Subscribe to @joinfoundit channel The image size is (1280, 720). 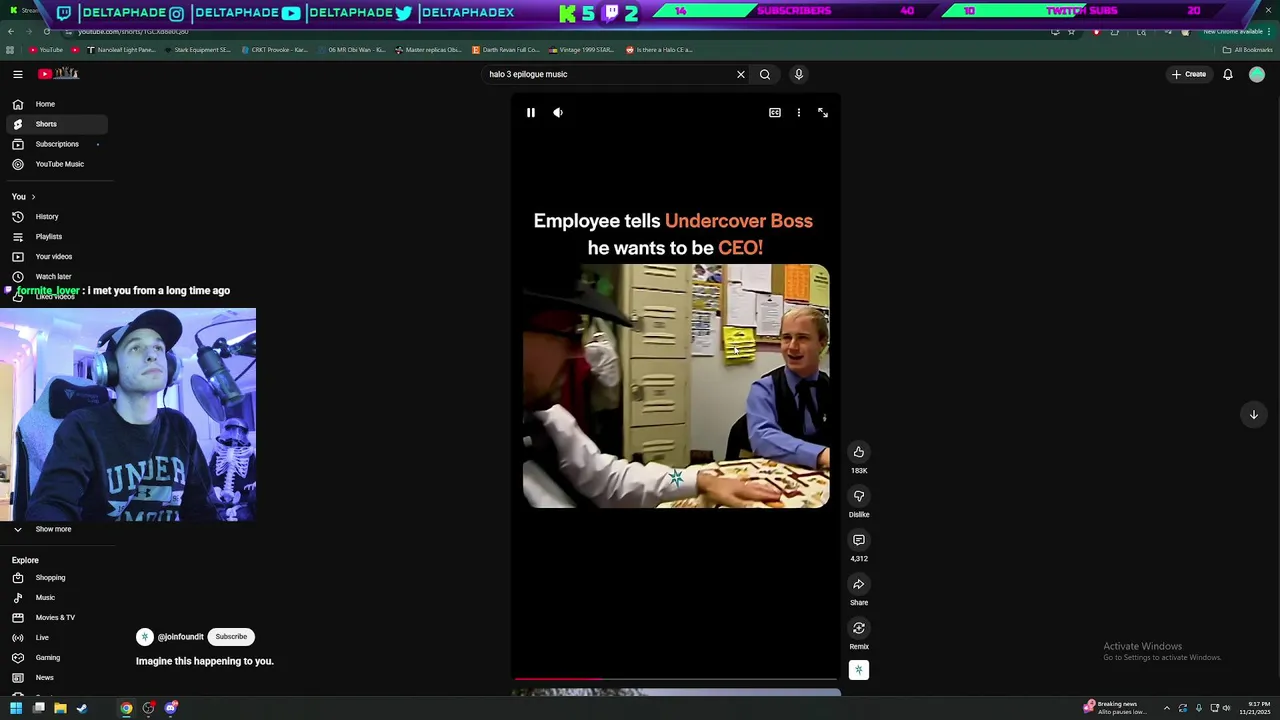click(x=231, y=637)
